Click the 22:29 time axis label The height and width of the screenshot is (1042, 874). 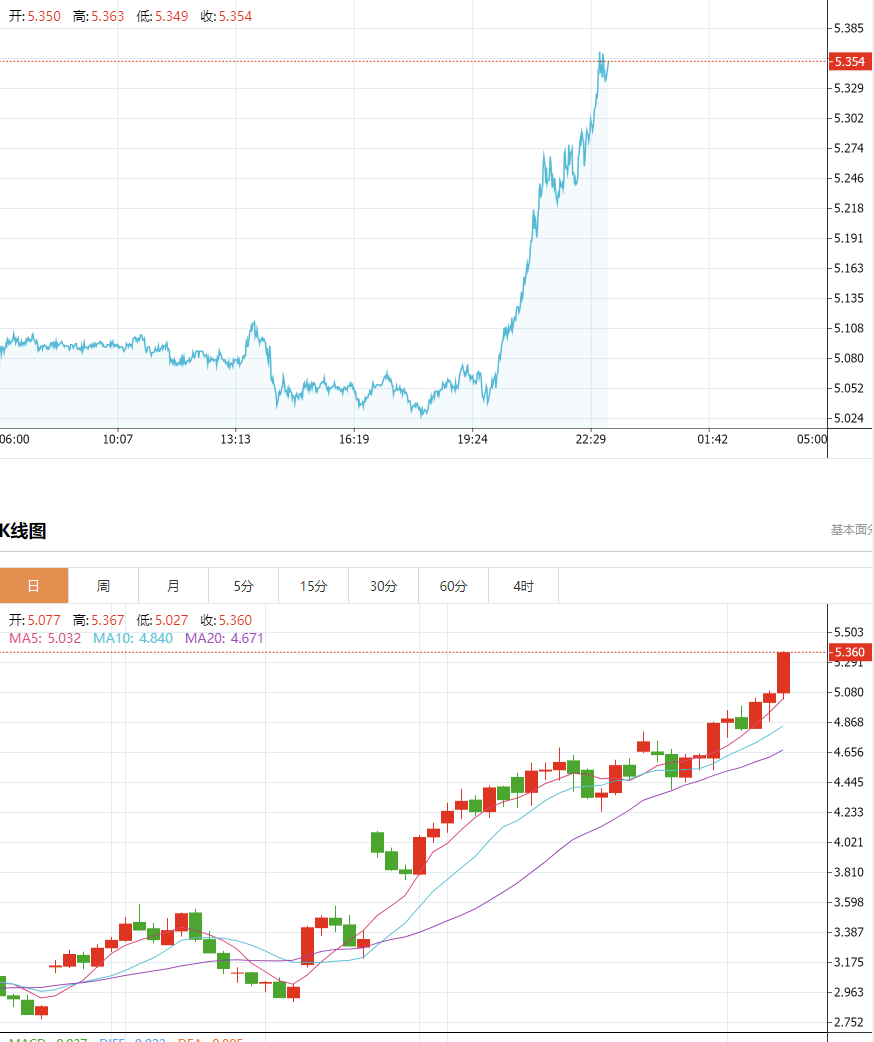[x=591, y=439]
